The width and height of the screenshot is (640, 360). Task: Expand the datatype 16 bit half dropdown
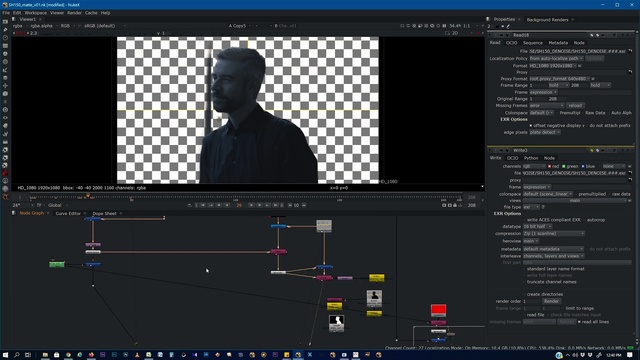click(538, 226)
